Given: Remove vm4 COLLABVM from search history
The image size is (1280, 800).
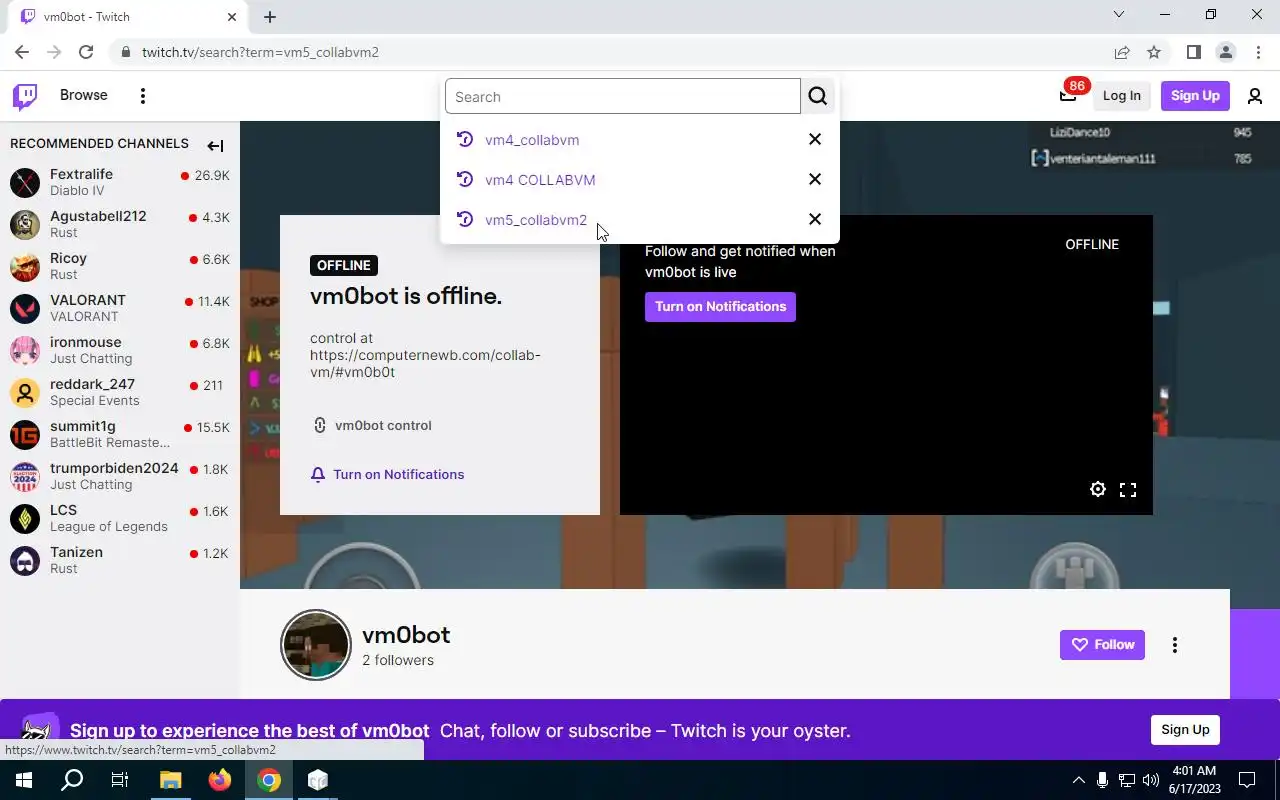Looking at the screenshot, I should pyautogui.click(x=815, y=179).
